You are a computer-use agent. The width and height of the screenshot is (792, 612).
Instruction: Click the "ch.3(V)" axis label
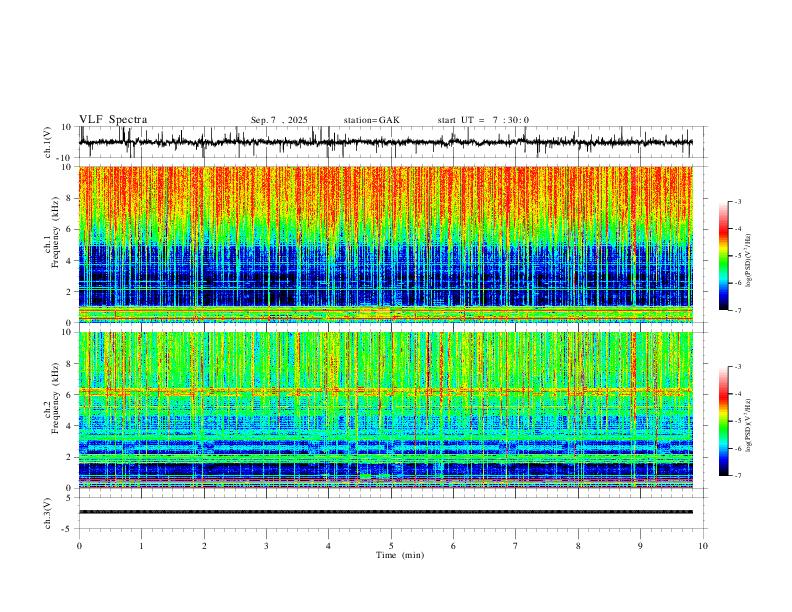(47, 513)
